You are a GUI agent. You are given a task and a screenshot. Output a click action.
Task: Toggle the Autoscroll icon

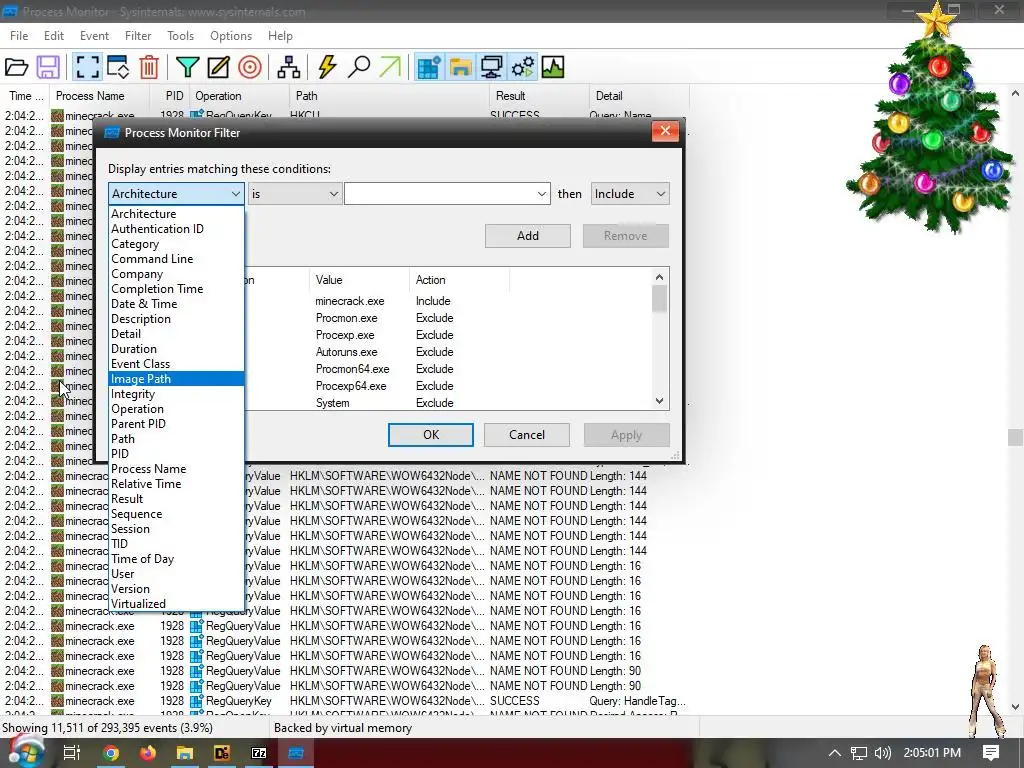click(118, 67)
